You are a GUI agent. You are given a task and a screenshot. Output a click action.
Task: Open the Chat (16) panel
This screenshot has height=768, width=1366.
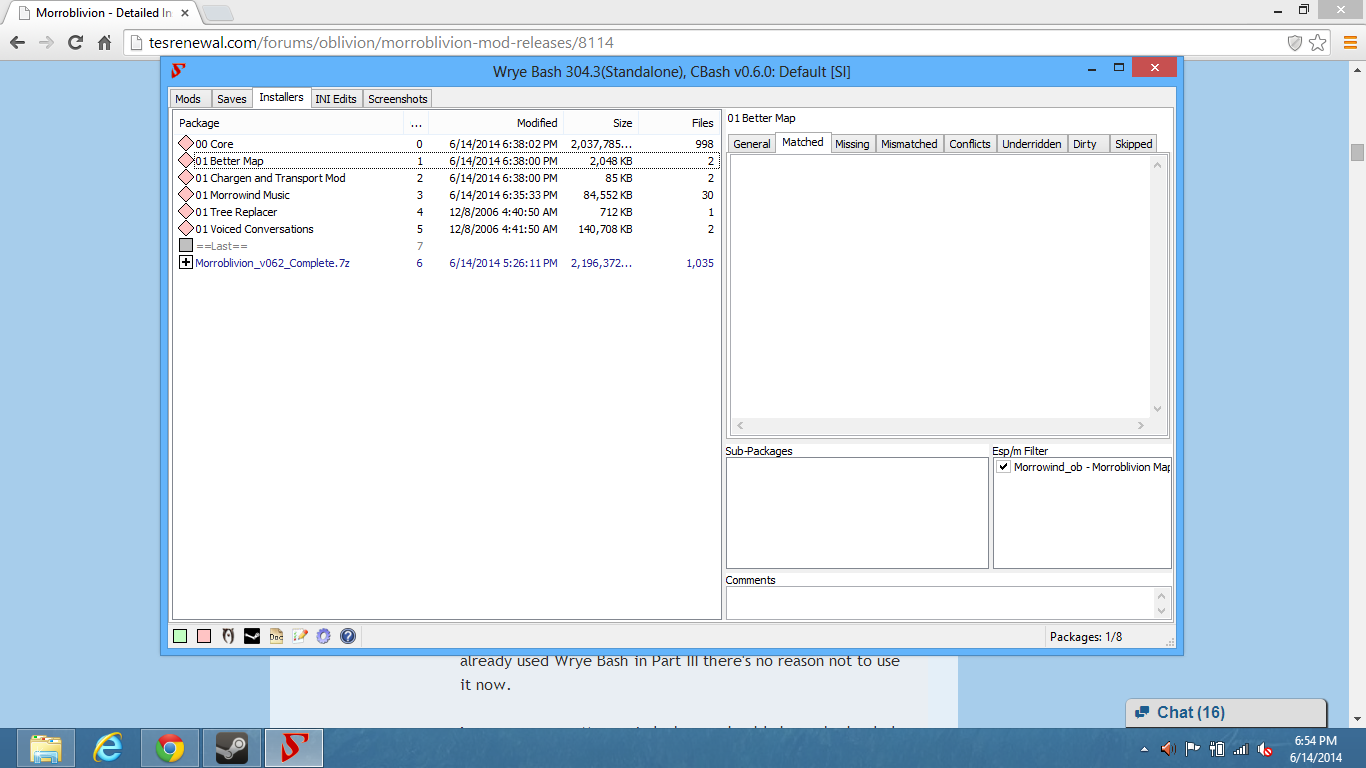(x=1226, y=713)
